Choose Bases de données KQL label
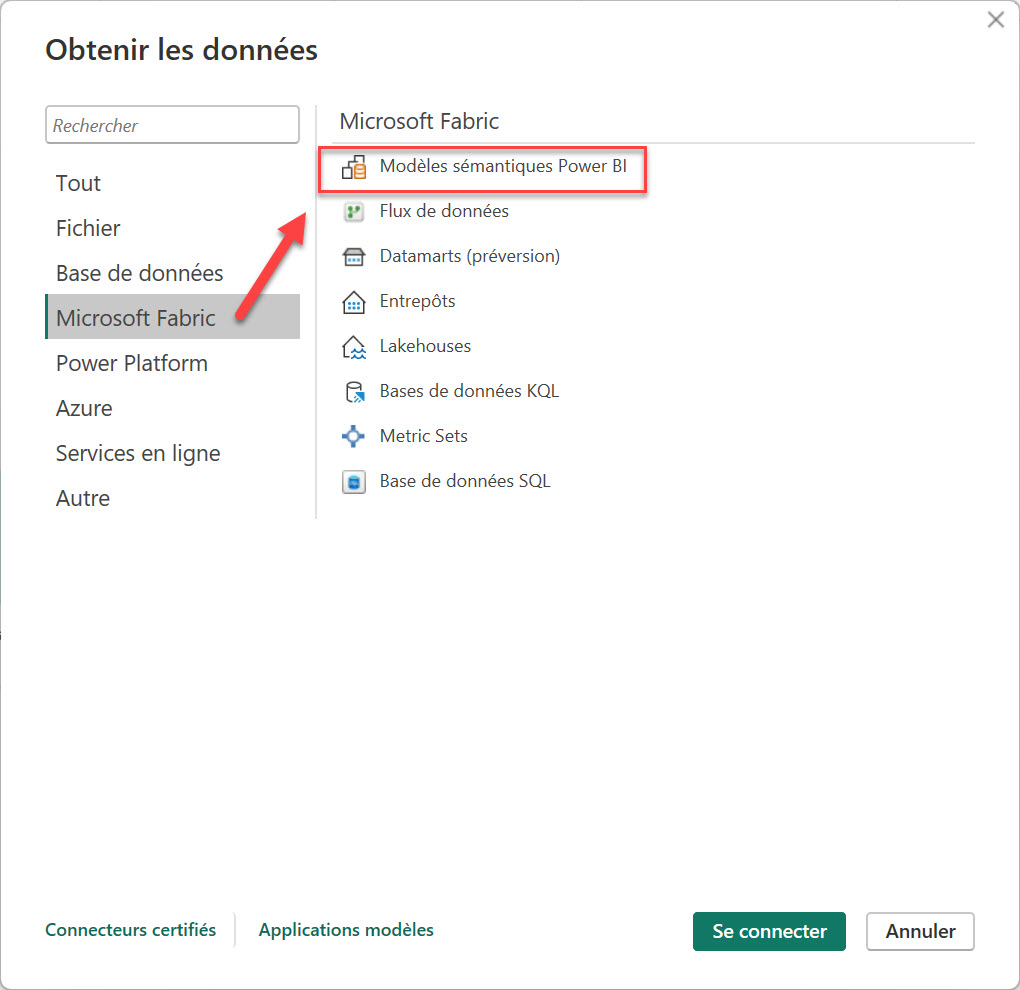 469,391
